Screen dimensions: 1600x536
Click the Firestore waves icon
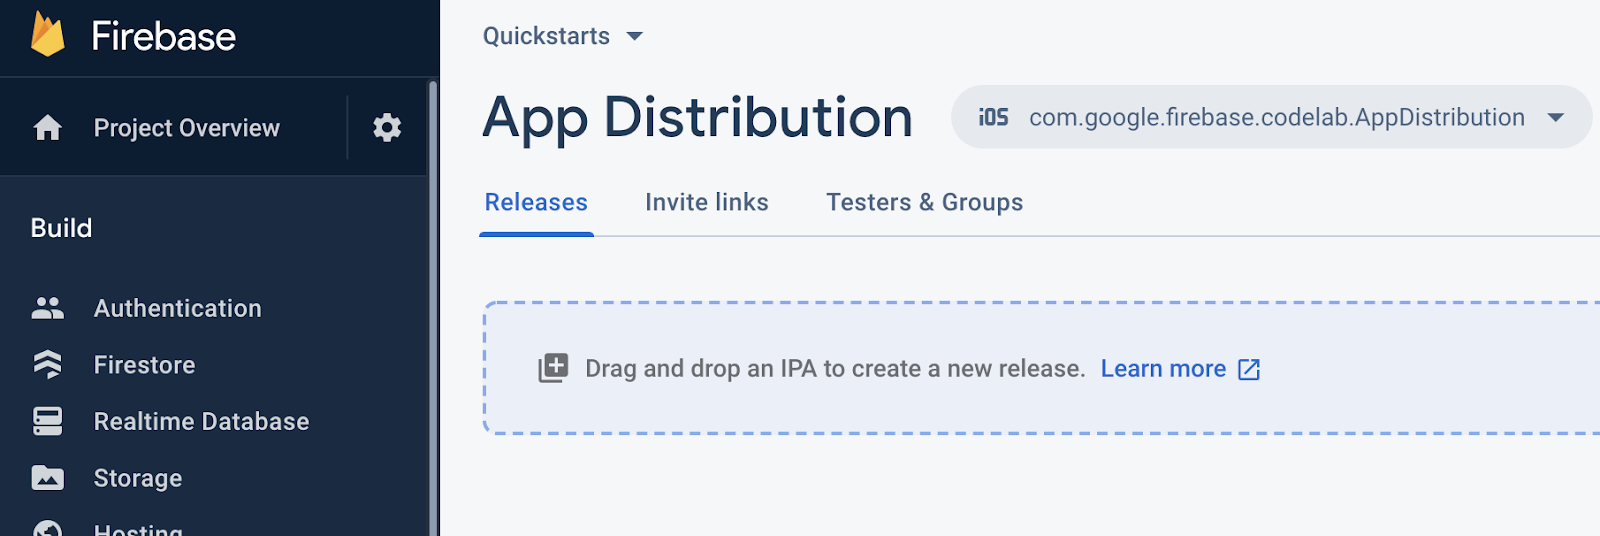tap(47, 365)
